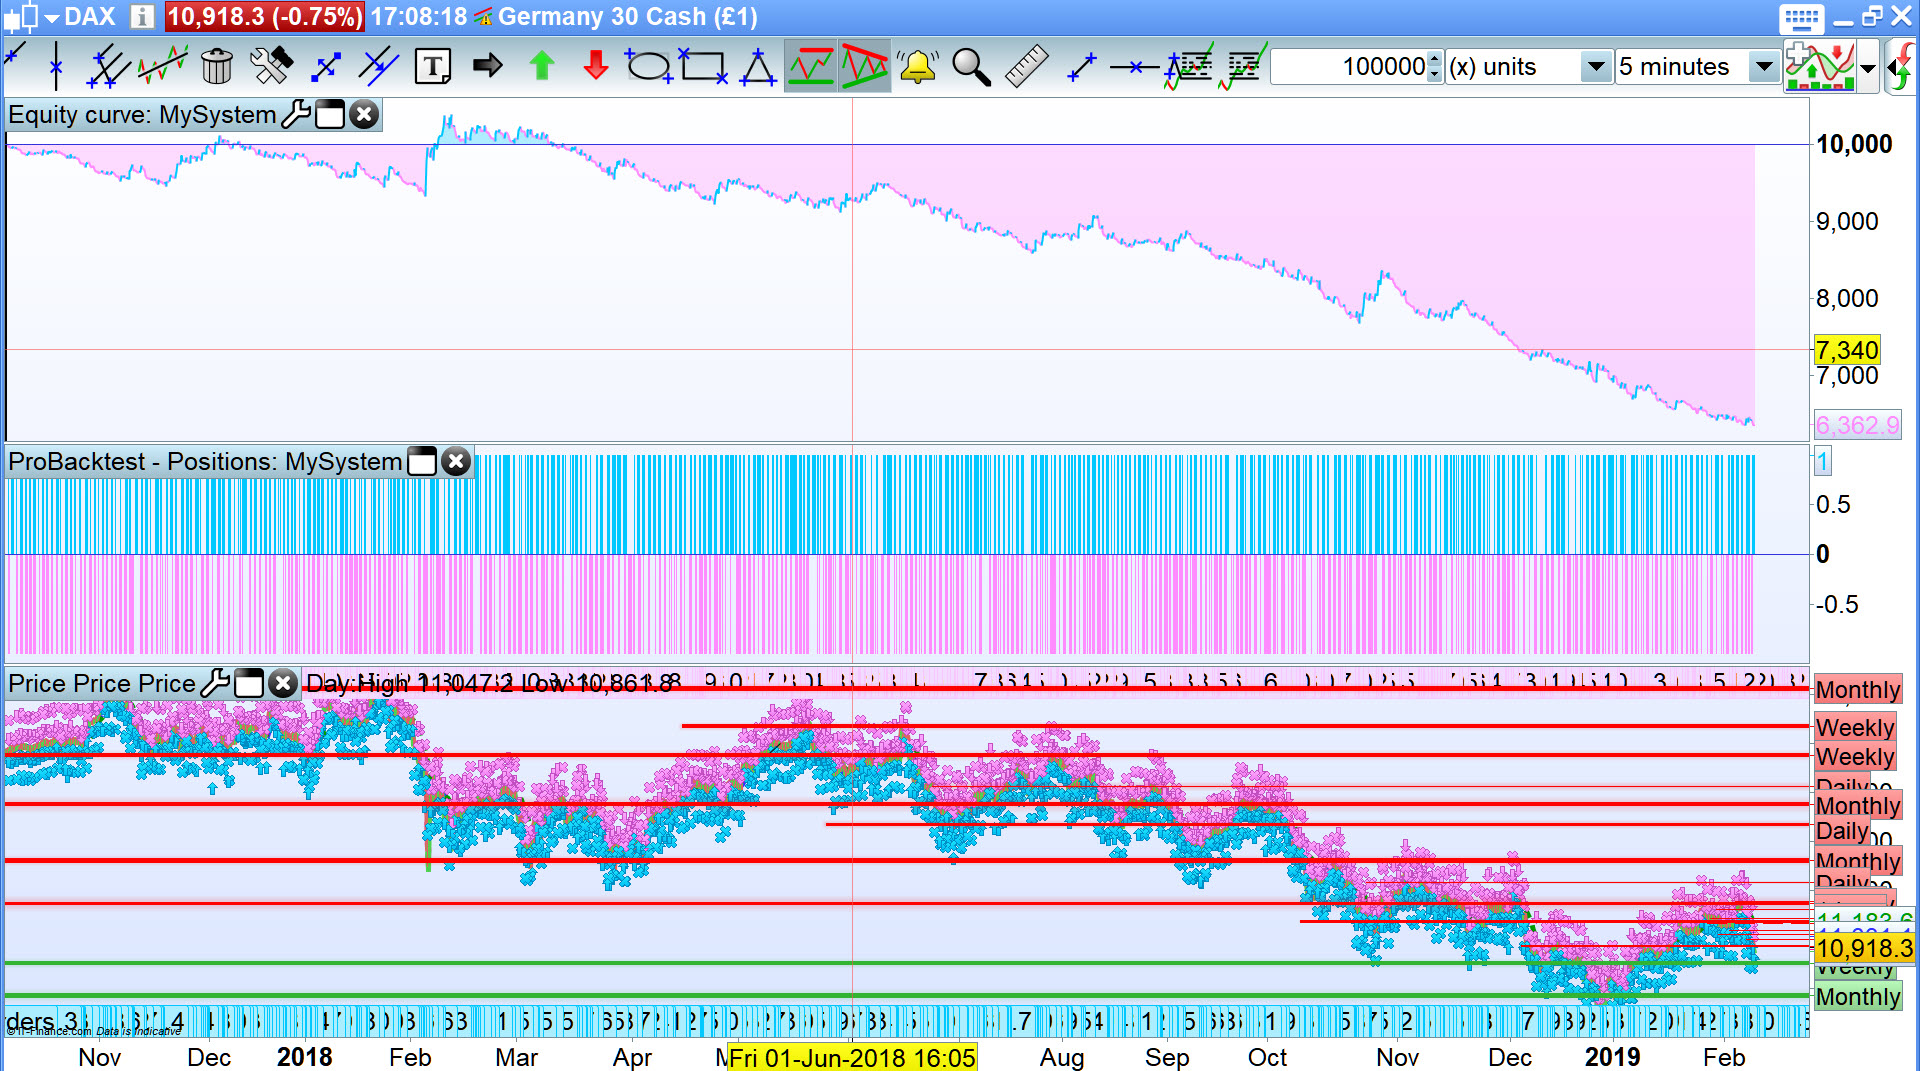1920x1071 pixels.
Task: Increase the quantity with the up stepper
Action: (x=1435, y=59)
